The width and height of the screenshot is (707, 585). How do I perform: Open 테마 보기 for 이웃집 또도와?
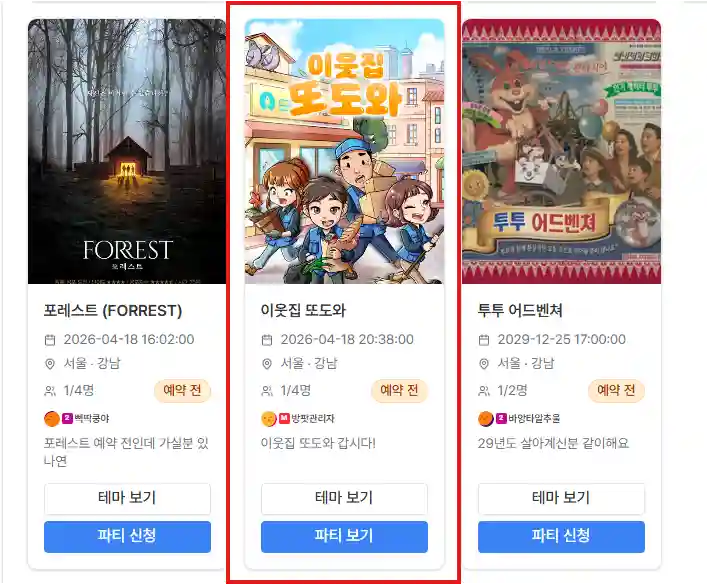point(344,498)
